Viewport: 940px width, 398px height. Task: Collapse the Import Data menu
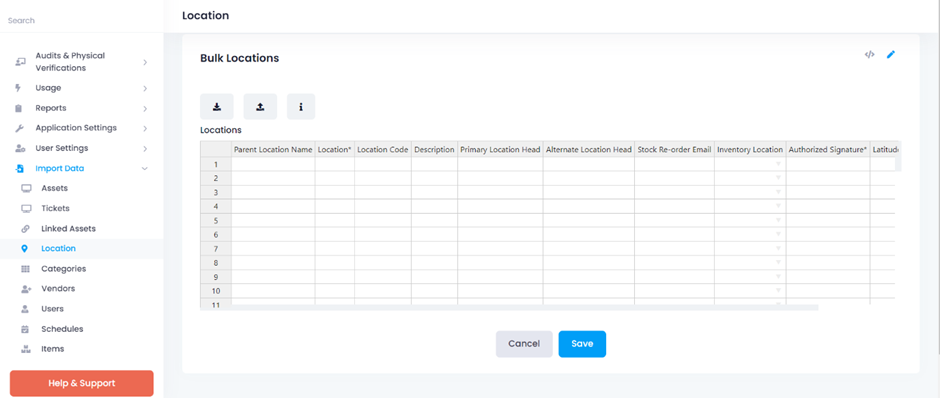(144, 168)
